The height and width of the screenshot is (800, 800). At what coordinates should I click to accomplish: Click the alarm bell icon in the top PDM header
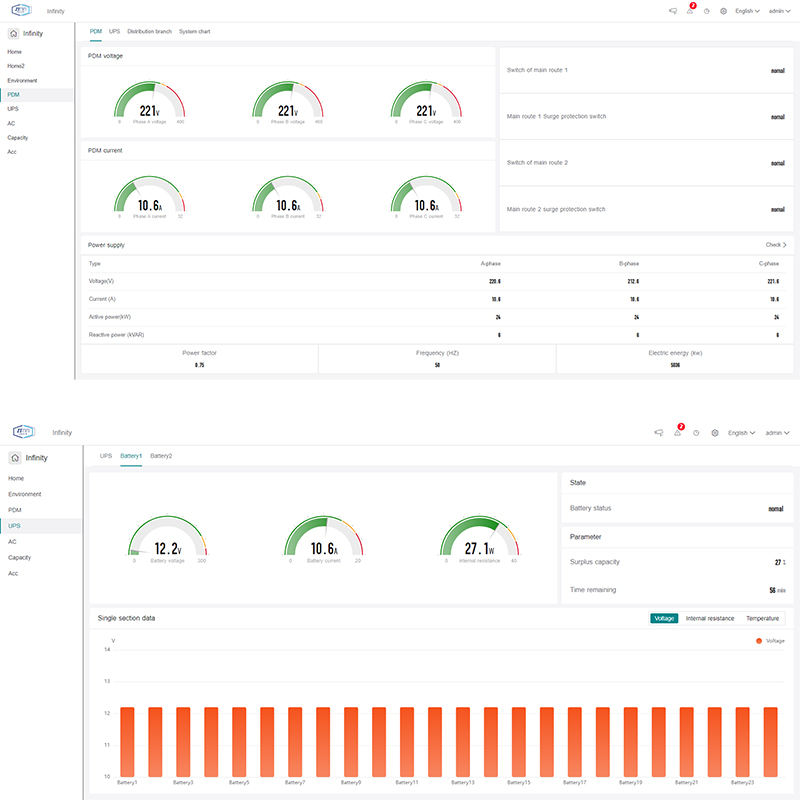pos(690,11)
